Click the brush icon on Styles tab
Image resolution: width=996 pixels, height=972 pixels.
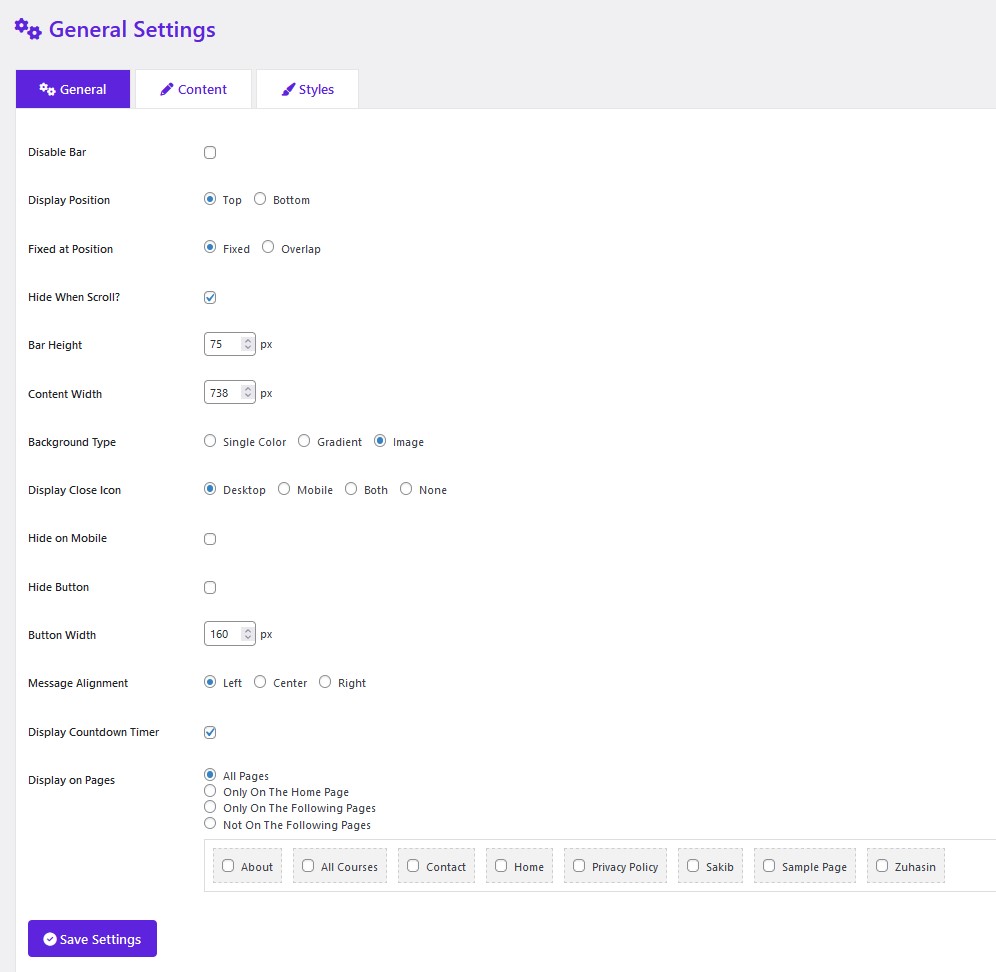[x=288, y=89]
